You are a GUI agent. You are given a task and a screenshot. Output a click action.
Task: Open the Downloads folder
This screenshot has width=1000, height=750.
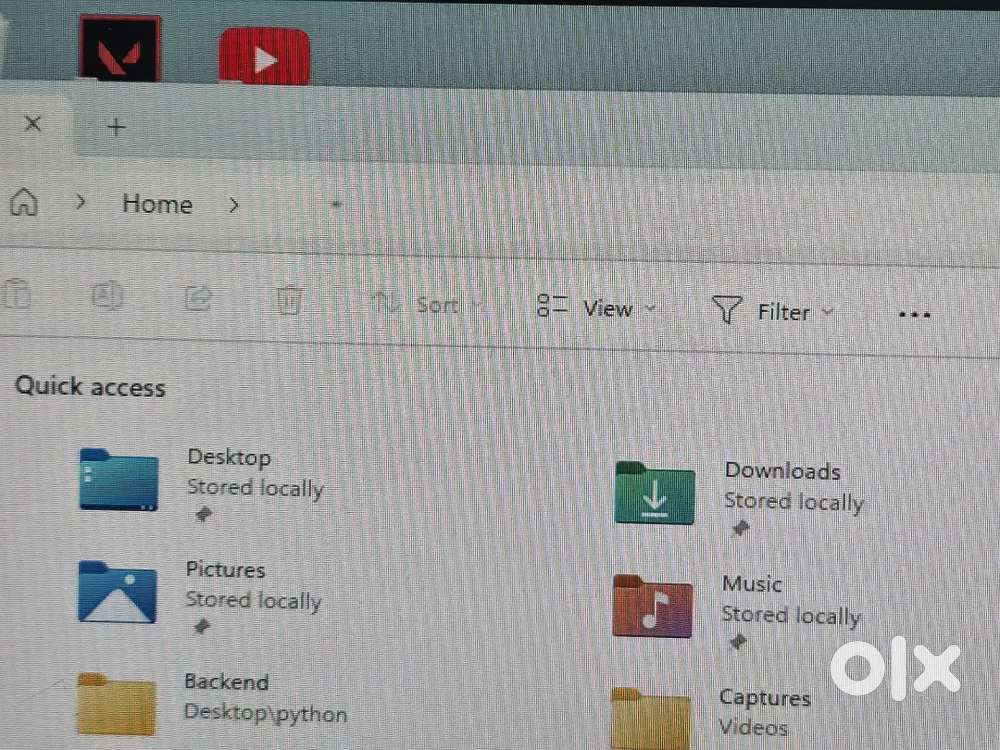click(655, 492)
